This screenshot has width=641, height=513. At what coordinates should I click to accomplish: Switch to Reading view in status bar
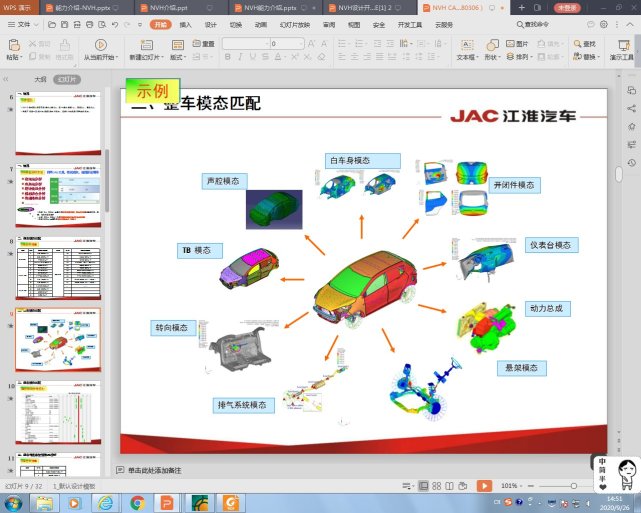(x=449, y=486)
